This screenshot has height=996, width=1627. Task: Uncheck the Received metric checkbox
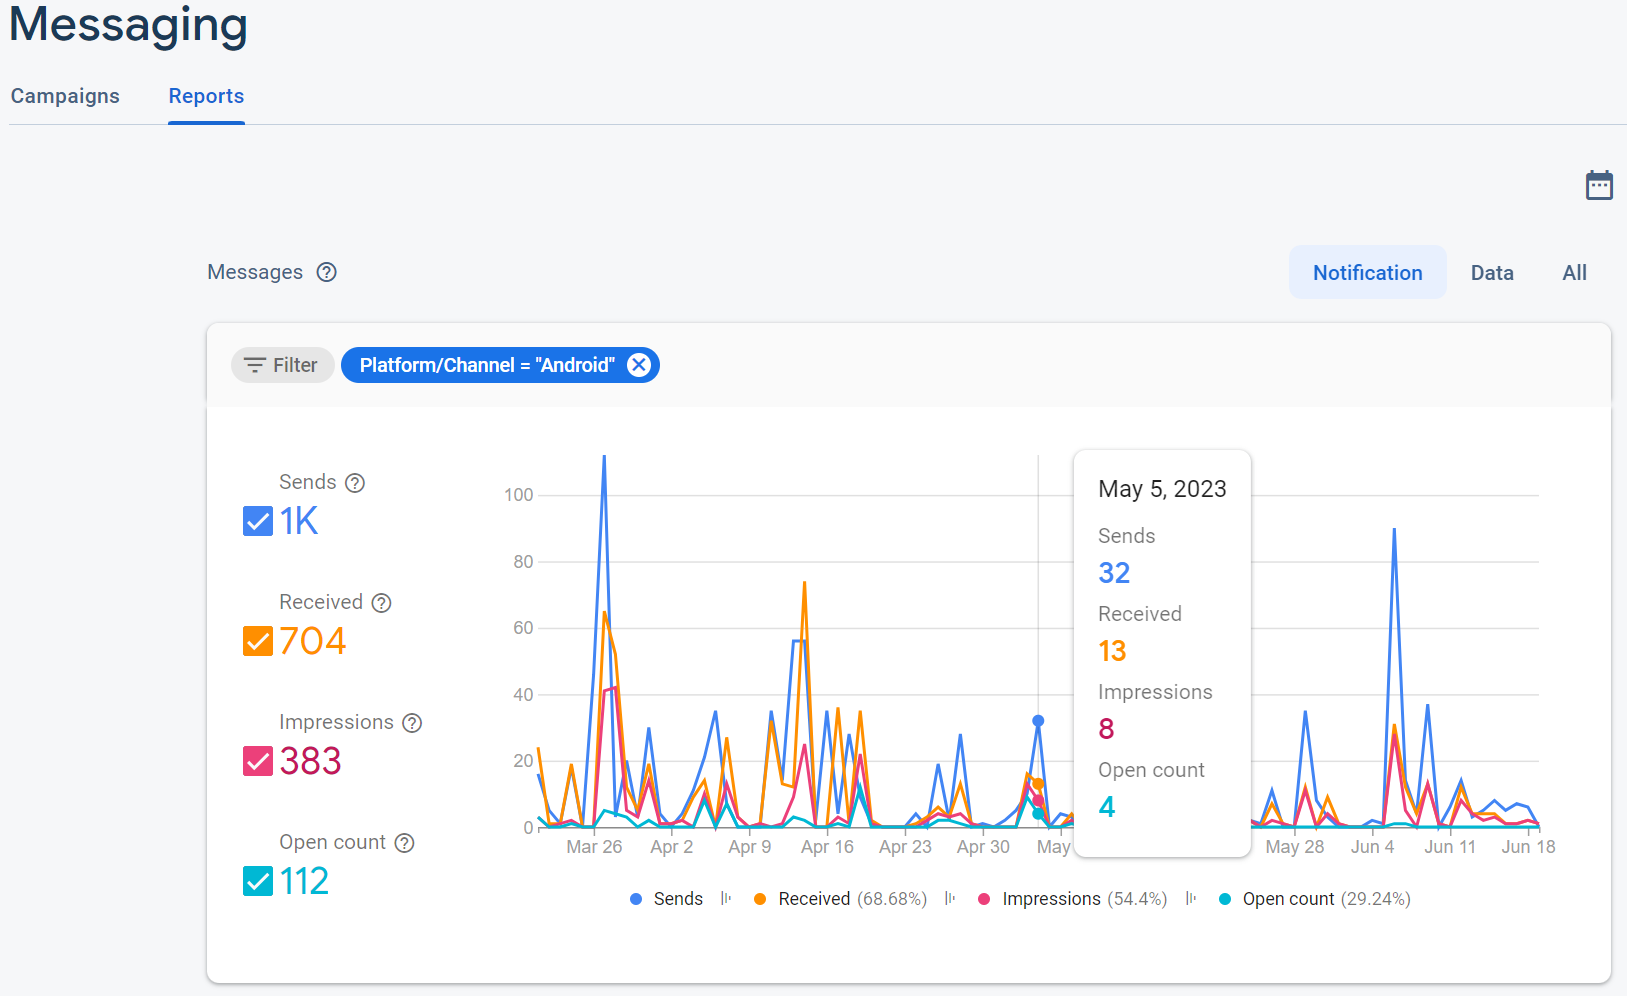point(258,641)
